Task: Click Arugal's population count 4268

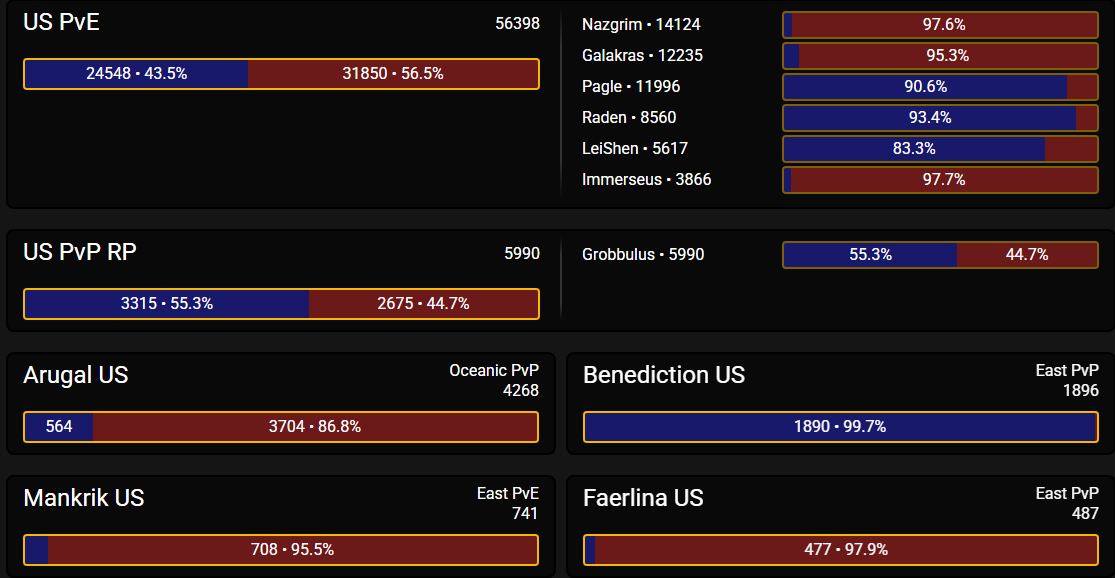Action: [x=521, y=390]
